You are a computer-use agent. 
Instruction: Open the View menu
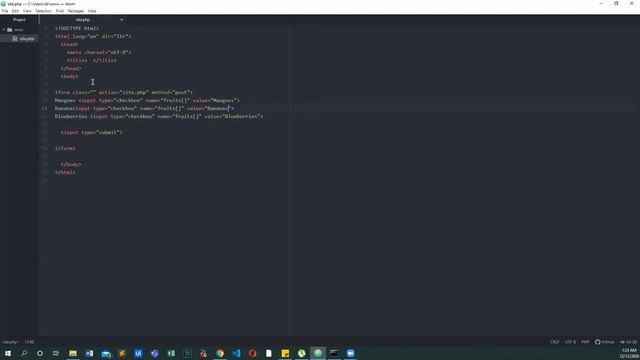(x=27, y=11)
